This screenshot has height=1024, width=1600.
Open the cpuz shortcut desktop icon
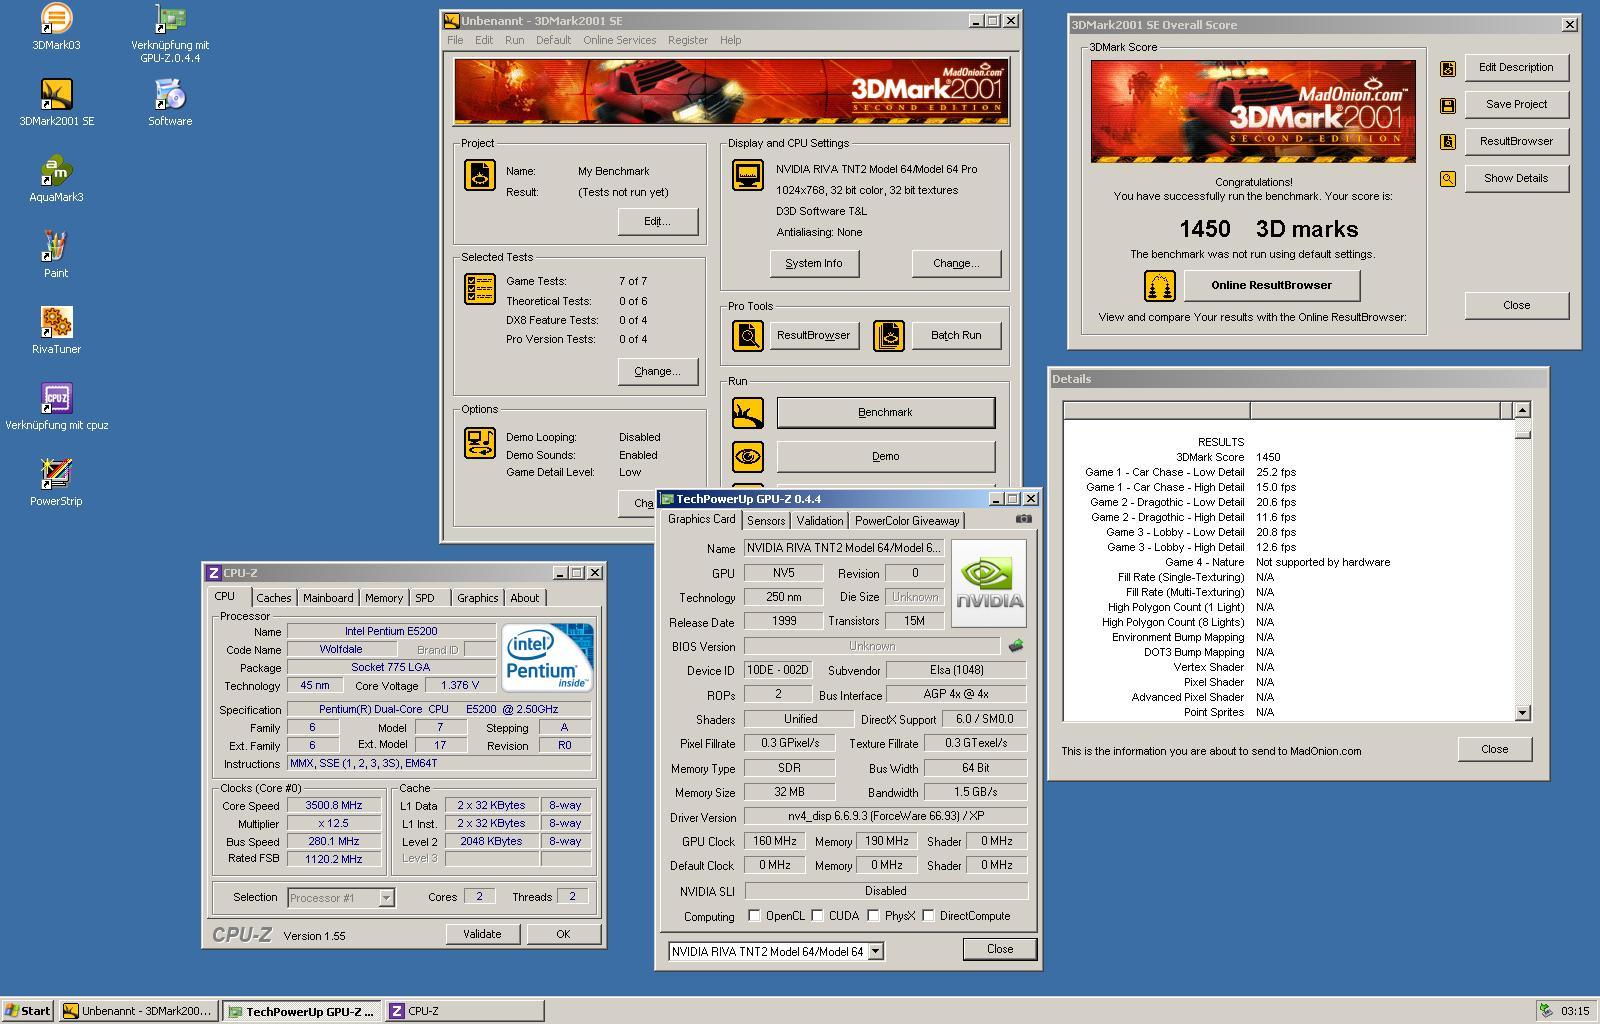tap(56, 407)
